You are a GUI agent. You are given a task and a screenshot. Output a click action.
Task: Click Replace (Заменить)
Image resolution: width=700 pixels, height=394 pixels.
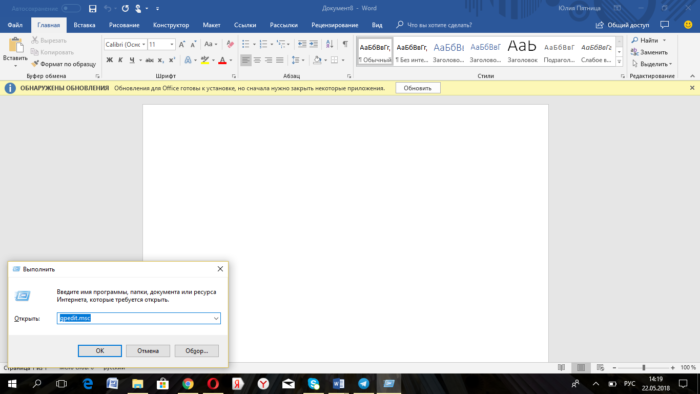(x=650, y=52)
